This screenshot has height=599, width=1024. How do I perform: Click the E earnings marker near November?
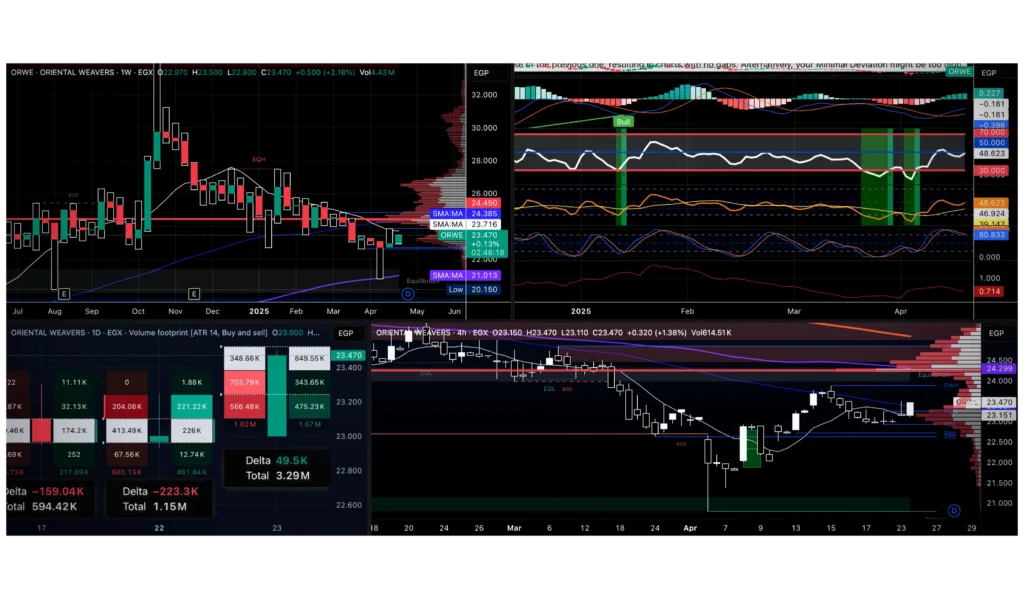click(x=194, y=294)
